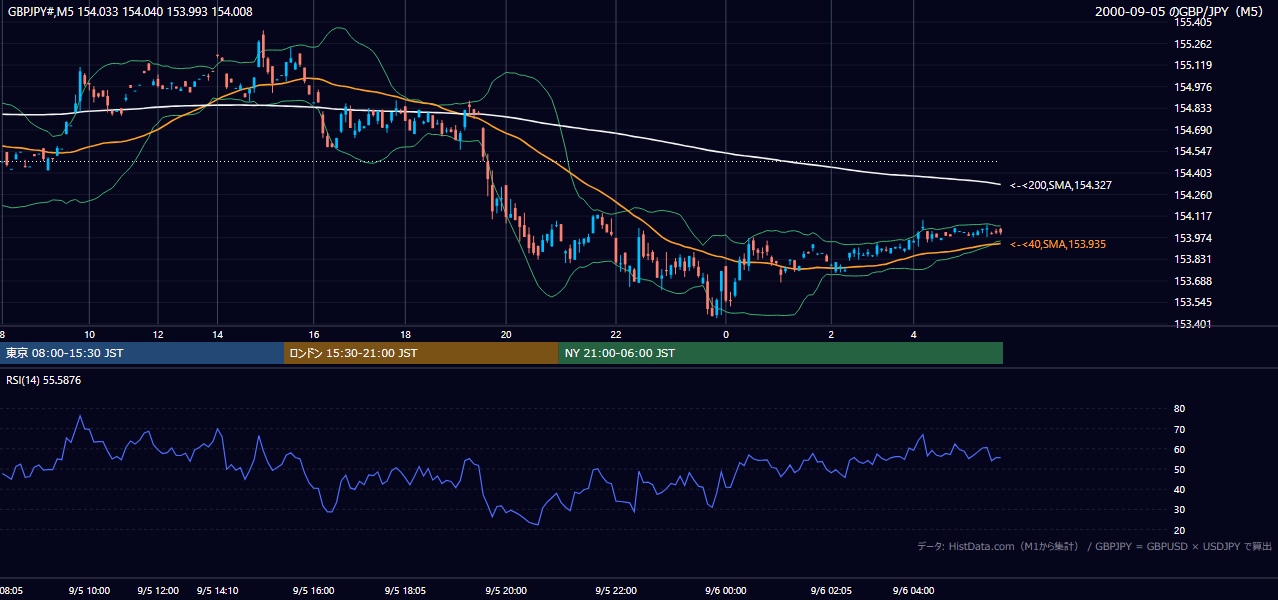Click the 153.688 price axis label
Image resolution: width=1278 pixels, height=600 pixels.
(1193, 281)
